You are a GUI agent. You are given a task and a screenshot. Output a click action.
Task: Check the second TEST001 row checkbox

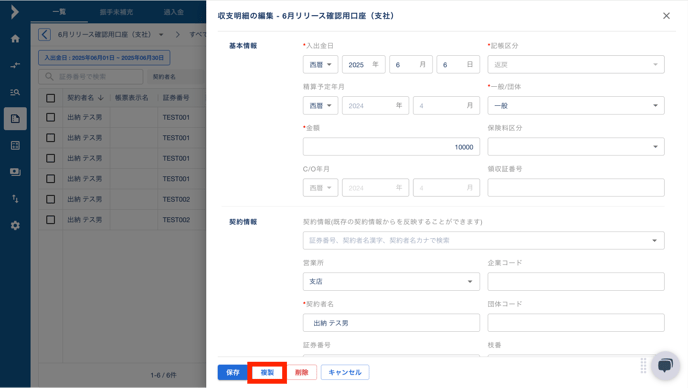[x=50, y=138]
